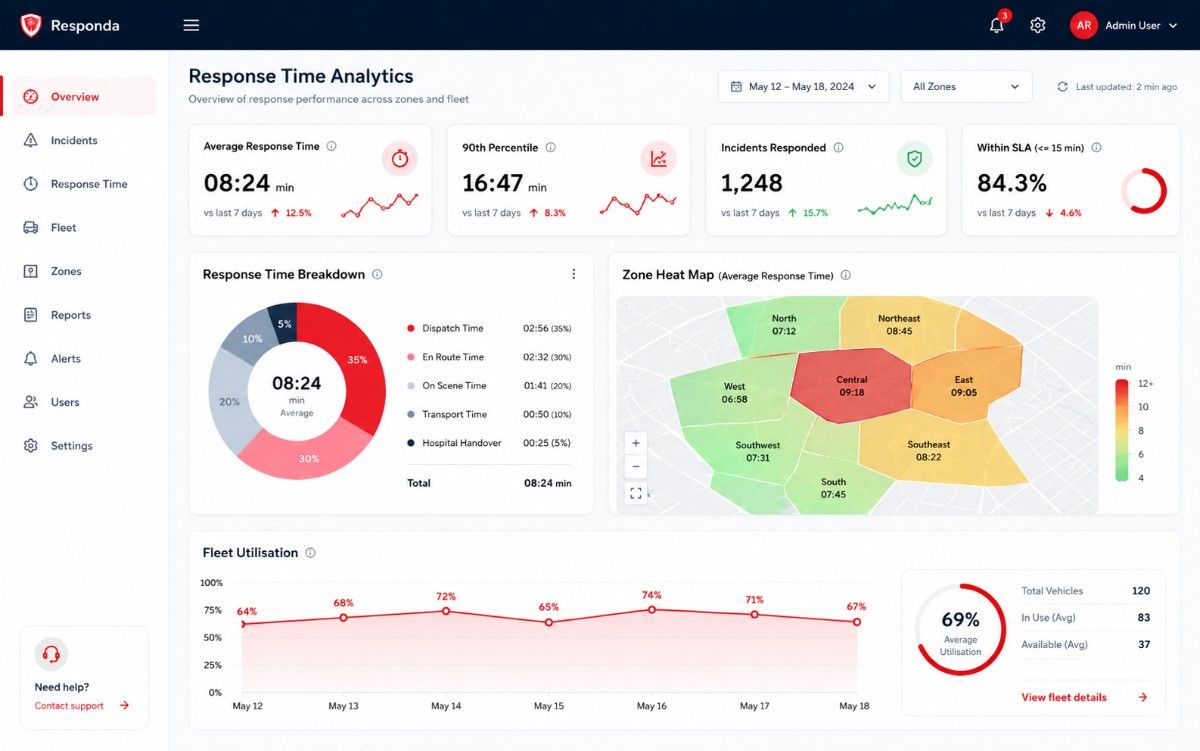The width and height of the screenshot is (1200, 751).
Task: Click info icon beside 90th Percentile
Action: click(x=551, y=147)
